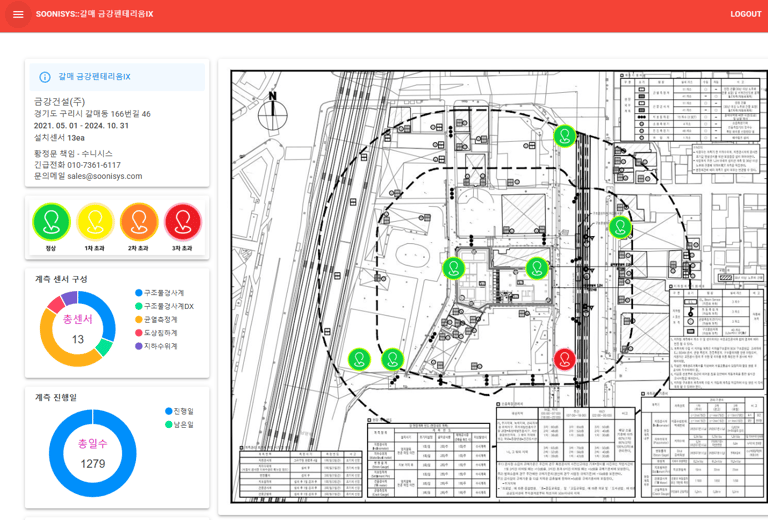Select the green 정상 status icon
The height and width of the screenshot is (520, 768).
point(51,222)
